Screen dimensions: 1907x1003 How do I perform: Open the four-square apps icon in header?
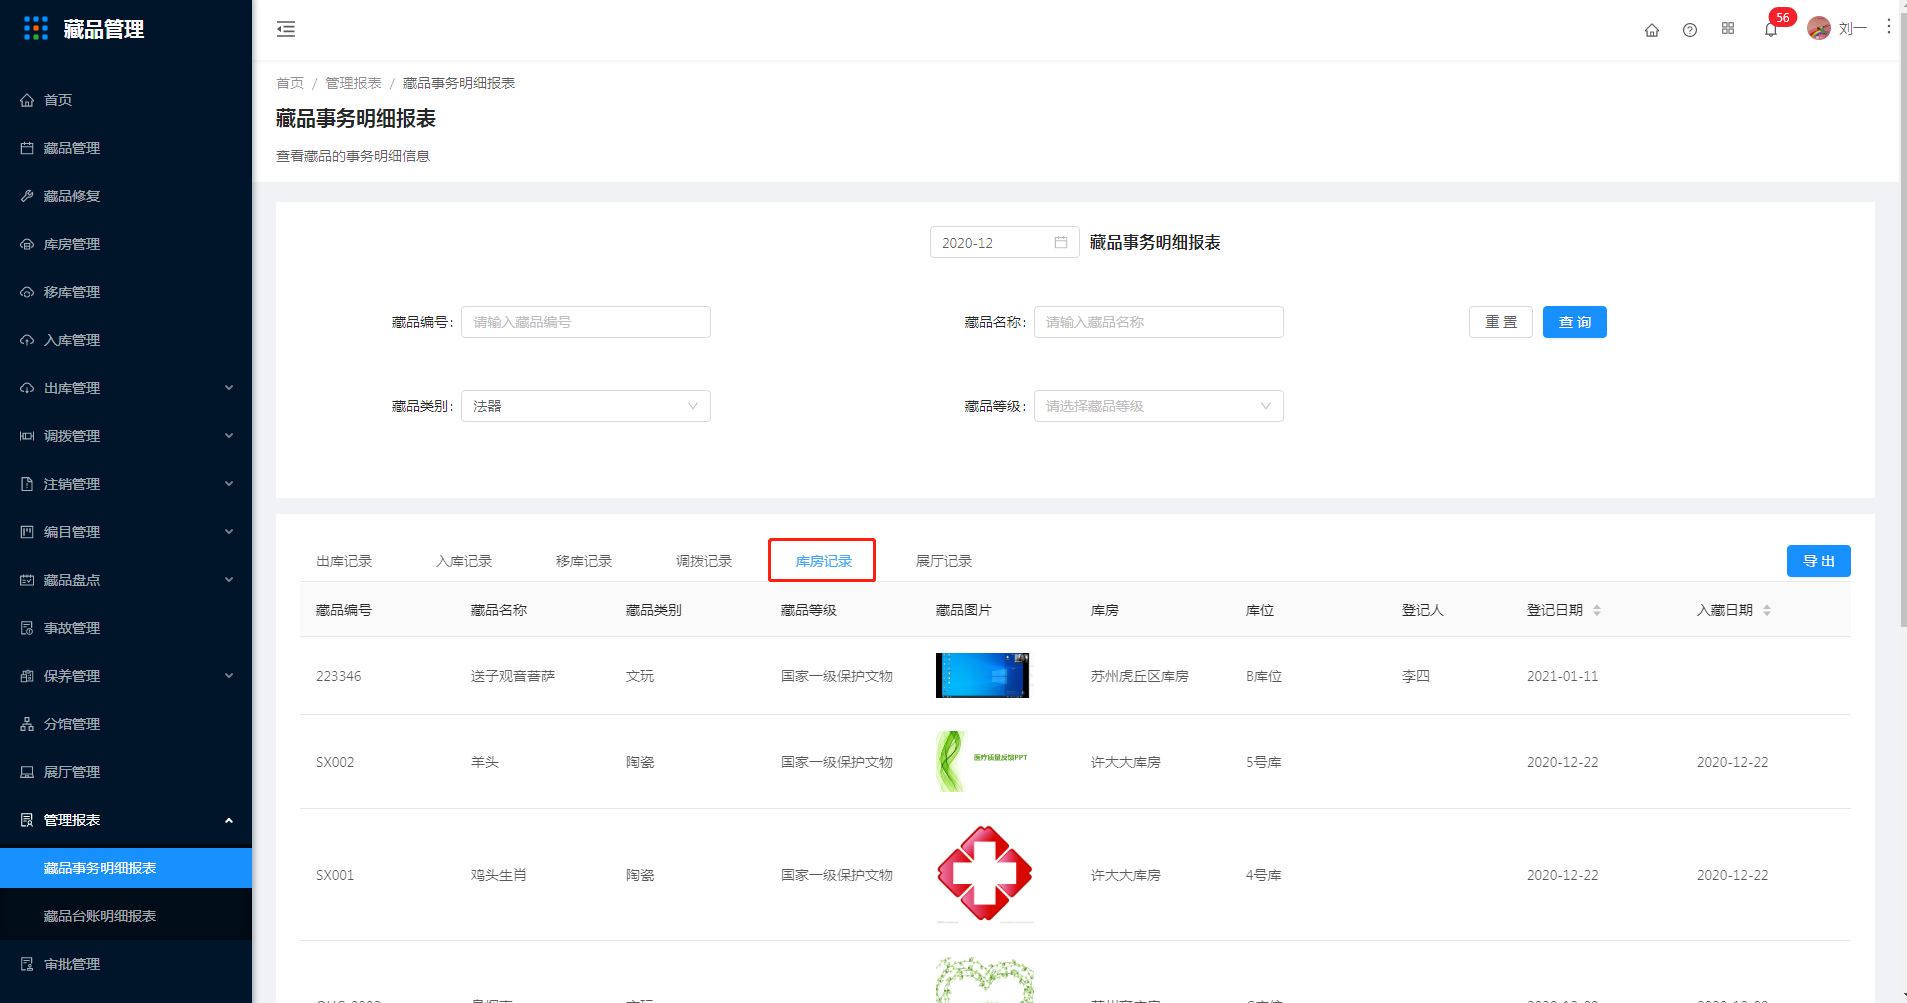click(x=1728, y=29)
